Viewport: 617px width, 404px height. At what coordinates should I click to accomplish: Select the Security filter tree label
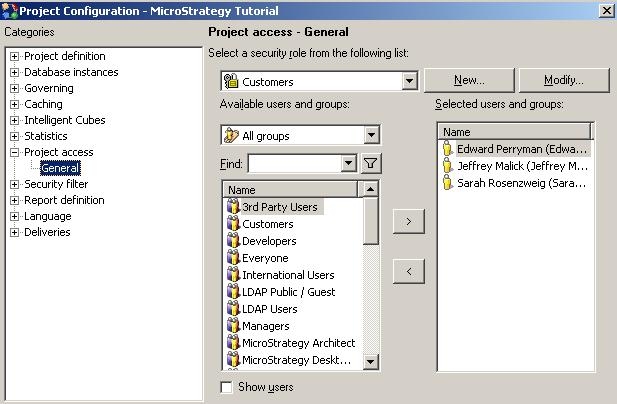pyautogui.click(x=56, y=184)
